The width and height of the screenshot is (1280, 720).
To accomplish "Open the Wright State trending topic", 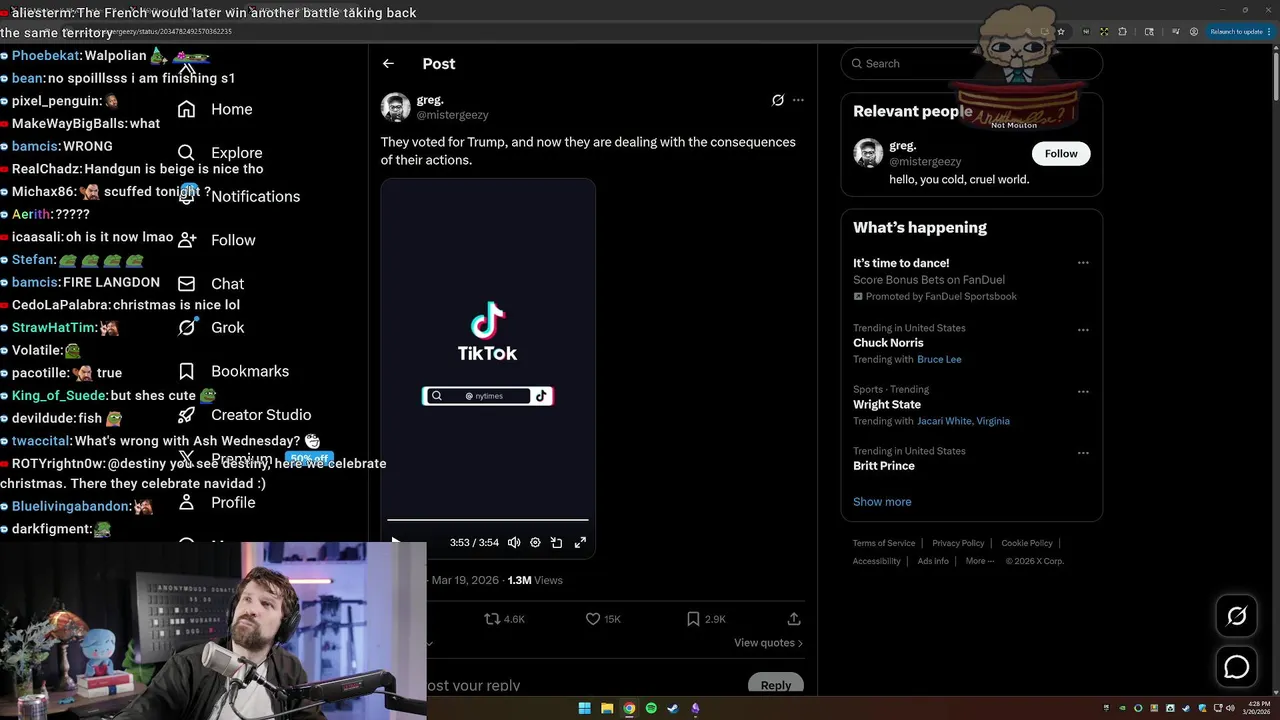I will coord(887,405).
